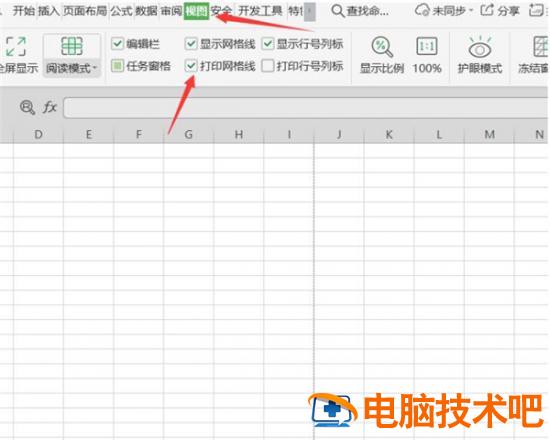Open the 未同步 dropdown arrow

pos(470,11)
